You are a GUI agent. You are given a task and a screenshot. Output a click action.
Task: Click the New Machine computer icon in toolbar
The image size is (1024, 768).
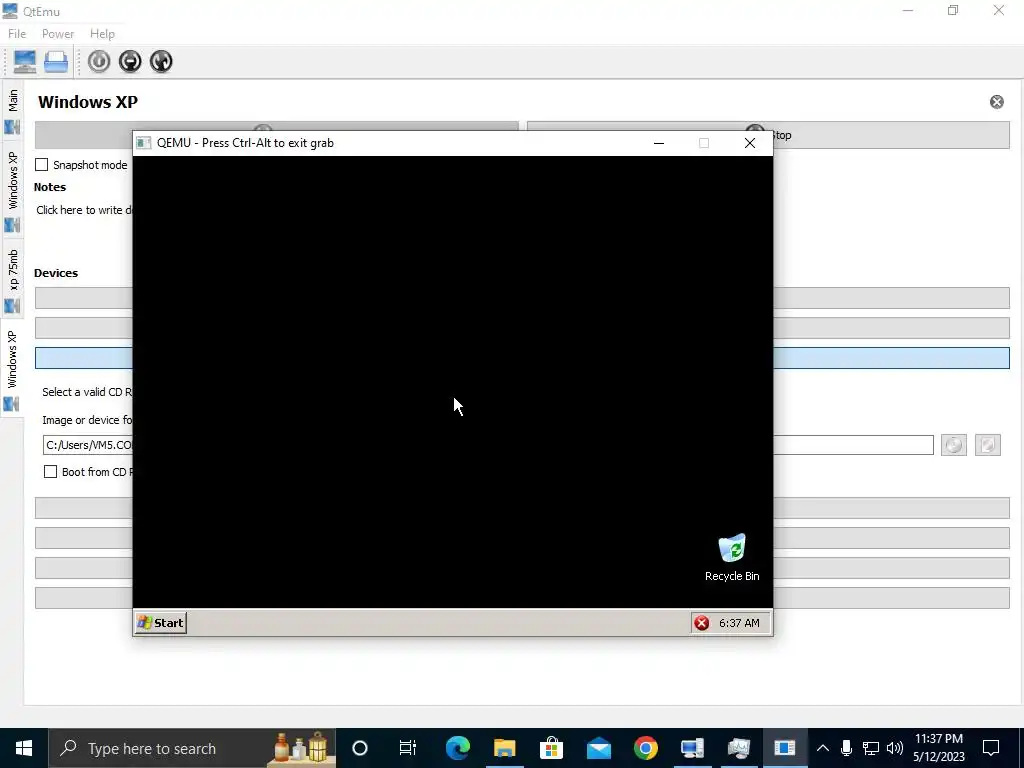click(x=25, y=61)
